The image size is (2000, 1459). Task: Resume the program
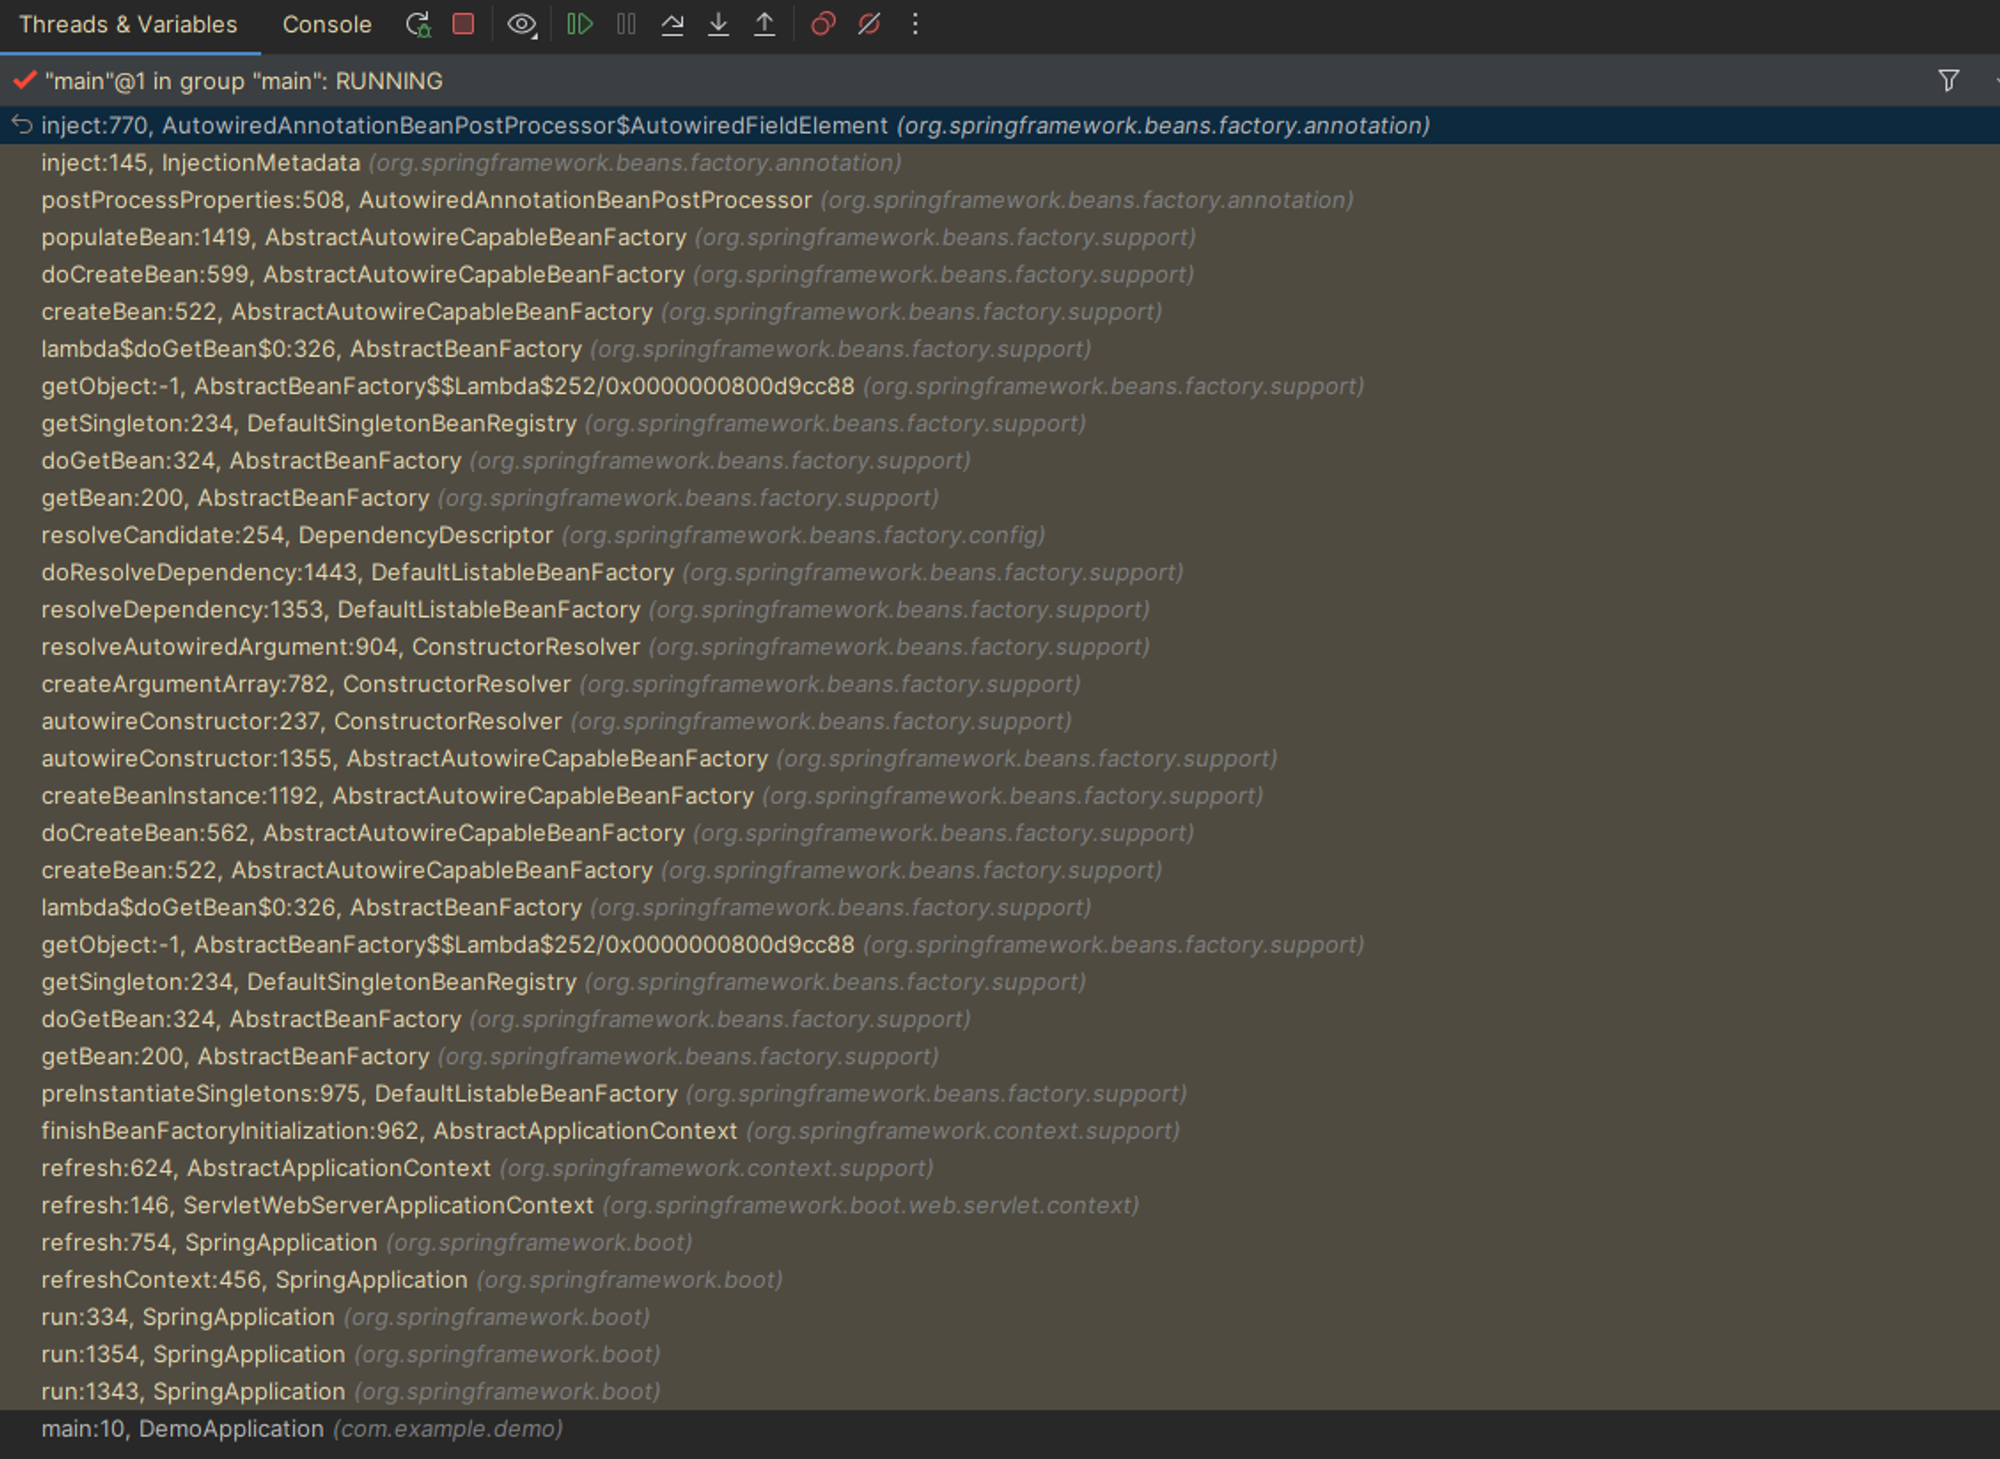click(580, 24)
